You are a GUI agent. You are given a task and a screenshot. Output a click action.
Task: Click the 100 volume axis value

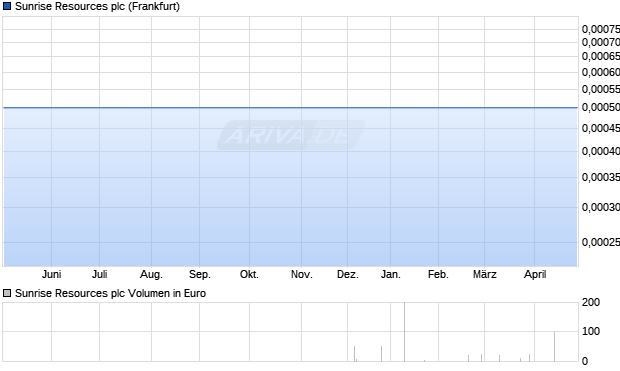591,331
